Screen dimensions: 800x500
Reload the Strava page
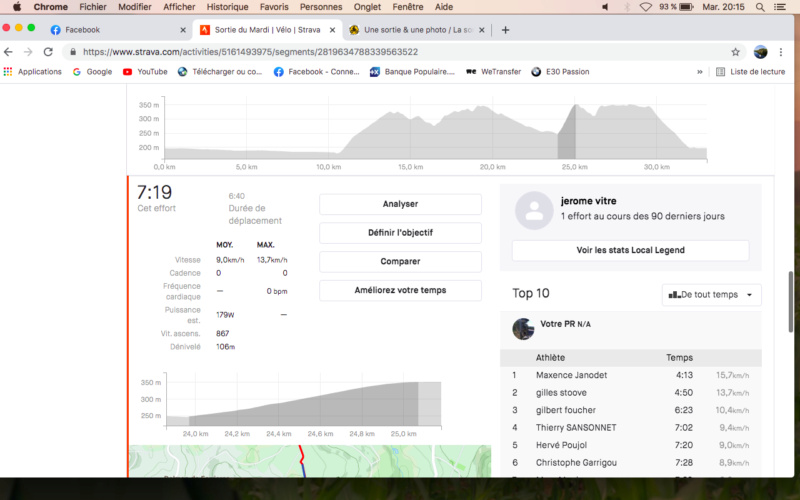pyautogui.click(x=48, y=52)
